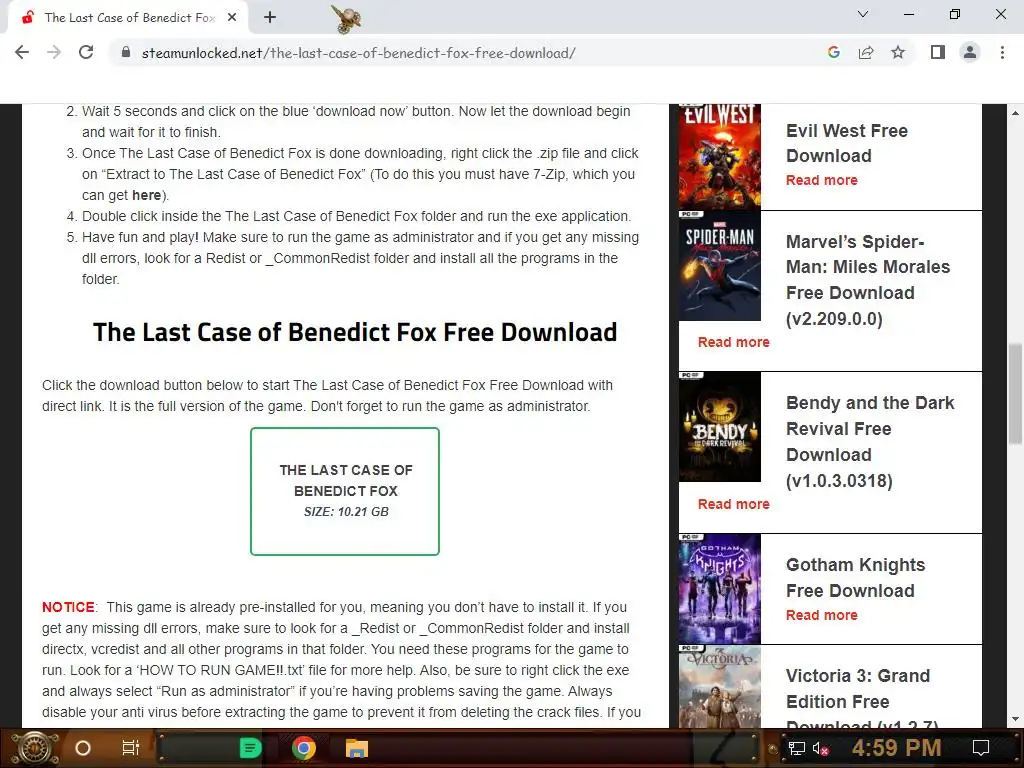Open Spider-Man Miles Morales cover thumbnail
The height and width of the screenshot is (768, 1024).
coord(720,266)
